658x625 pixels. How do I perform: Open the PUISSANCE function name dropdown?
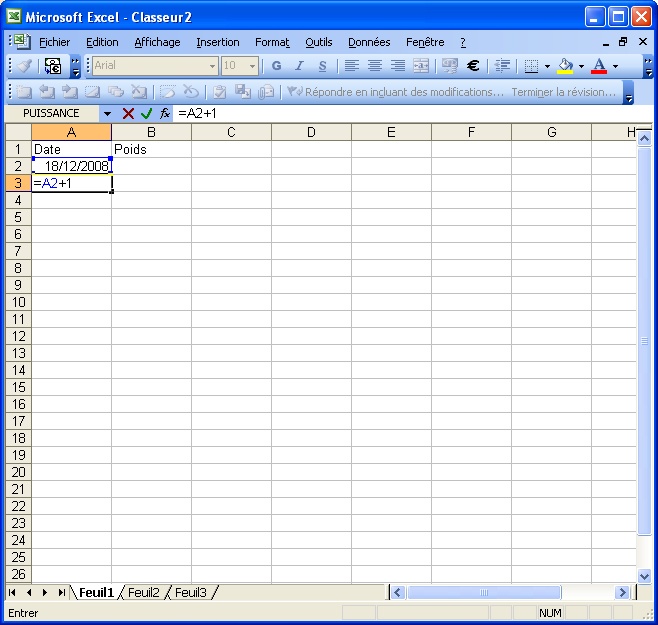(107, 114)
